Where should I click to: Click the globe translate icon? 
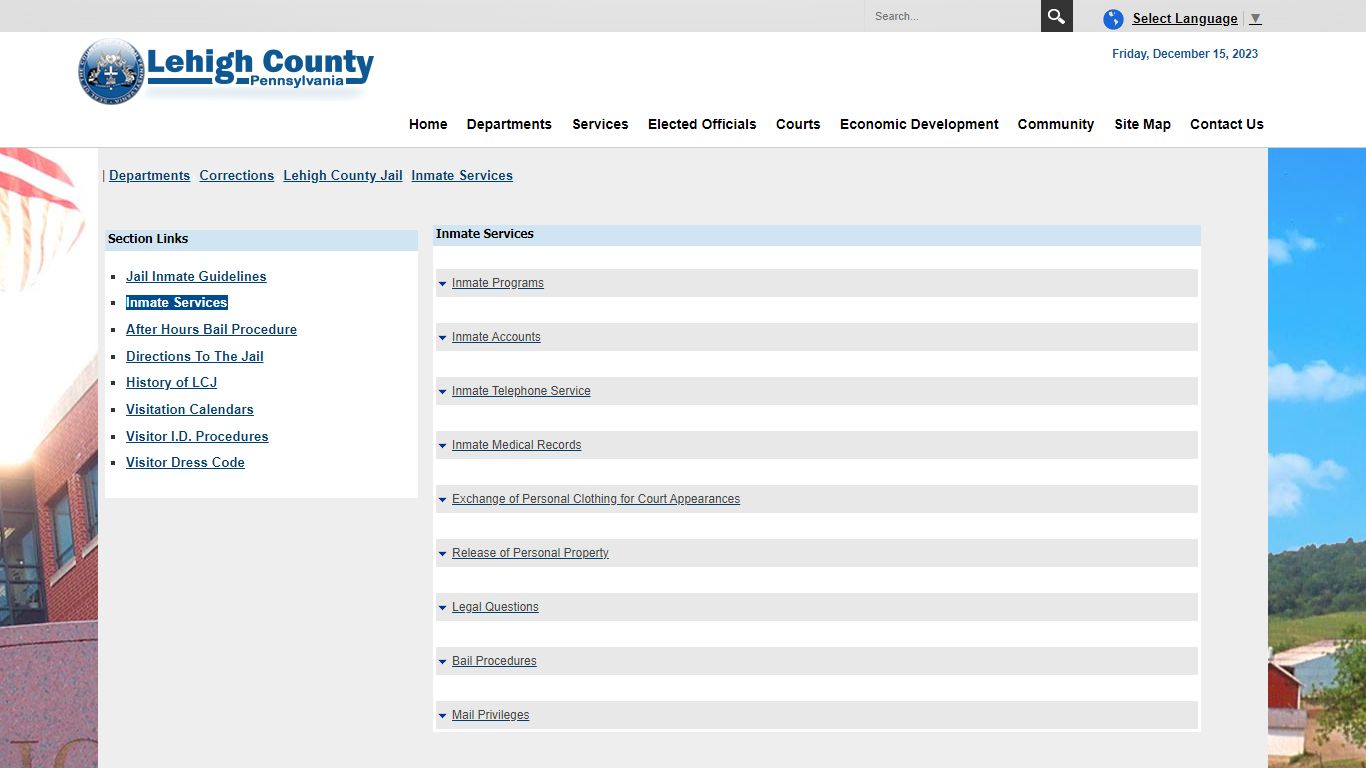(1113, 19)
